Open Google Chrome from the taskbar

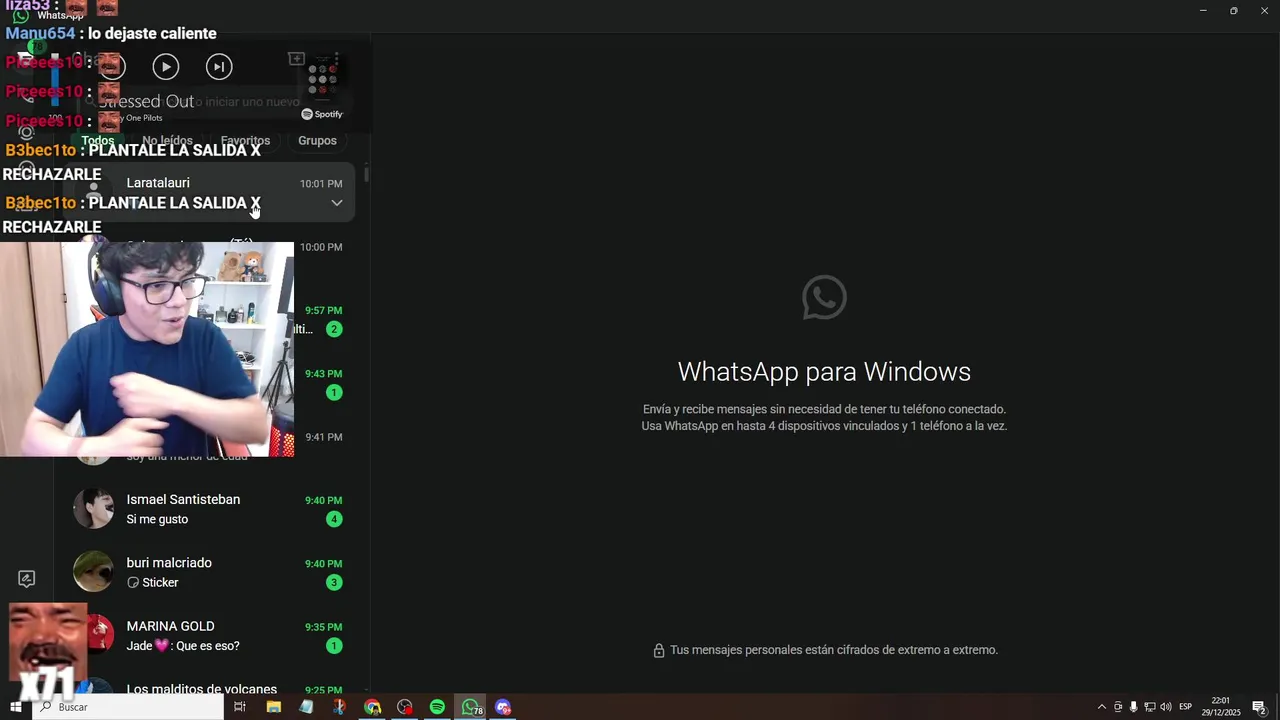pyautogui.click(x=372, y=707)
